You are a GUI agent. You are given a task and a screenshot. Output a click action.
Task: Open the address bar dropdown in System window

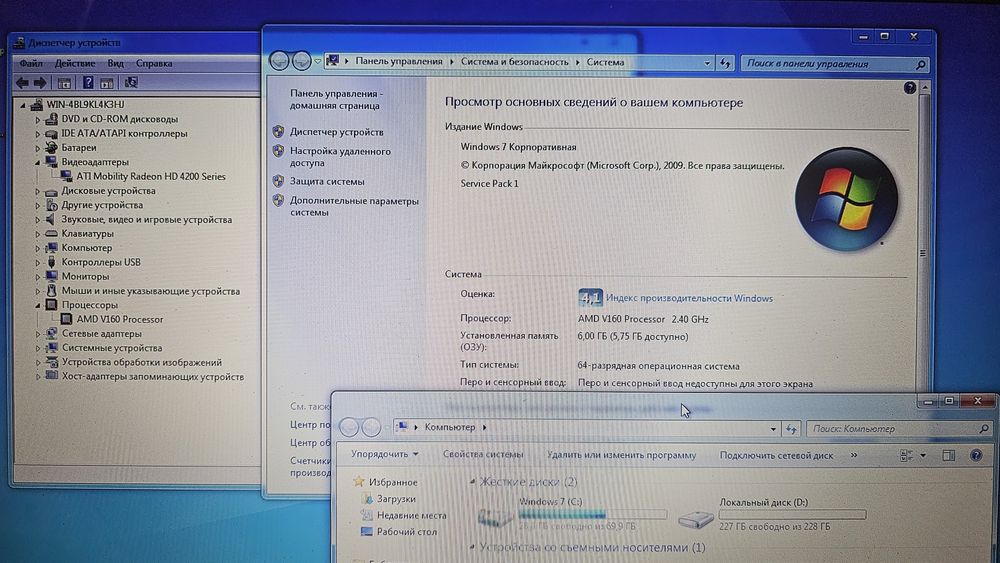[x=707, y=62]
